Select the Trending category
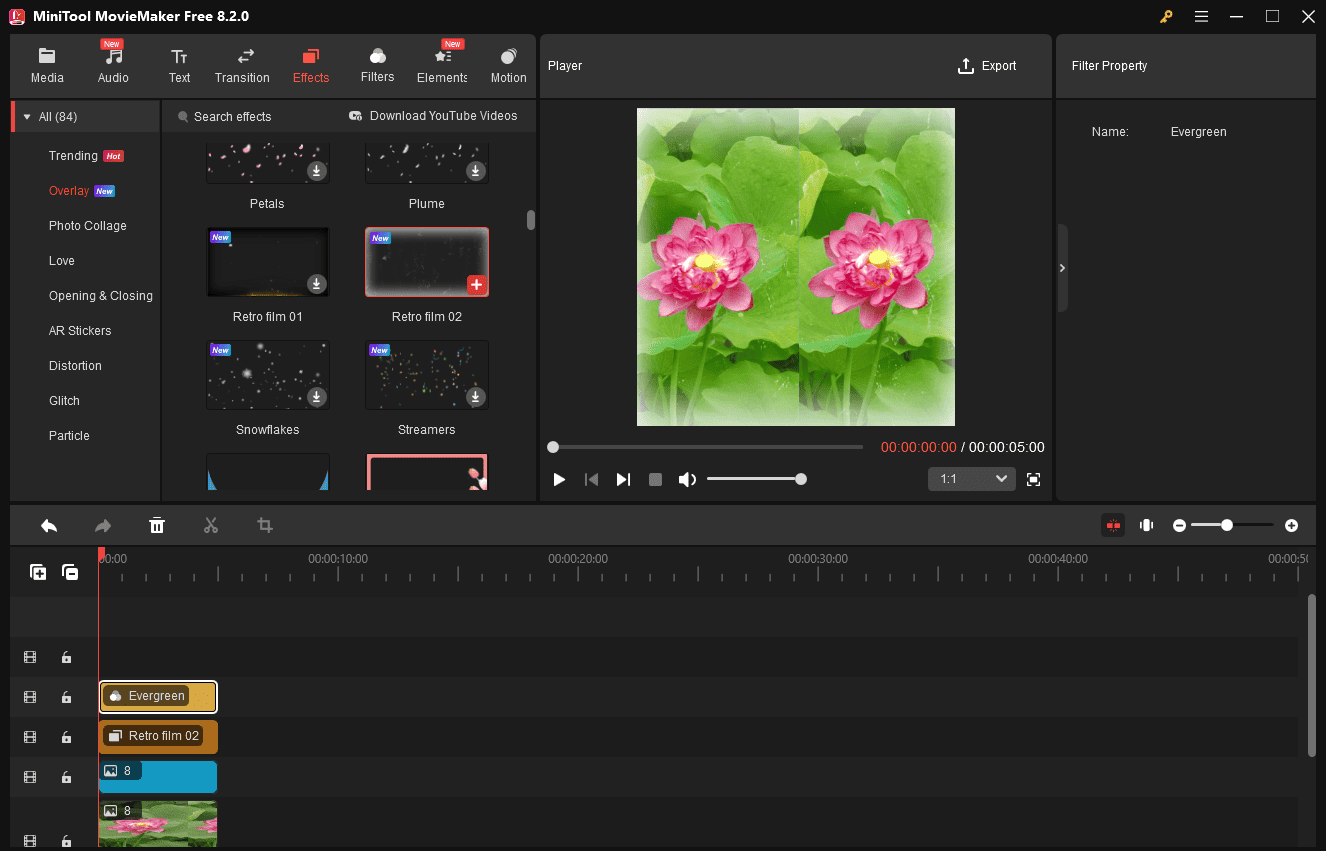Screen dimensions: 1326x851 click(73, 156)
